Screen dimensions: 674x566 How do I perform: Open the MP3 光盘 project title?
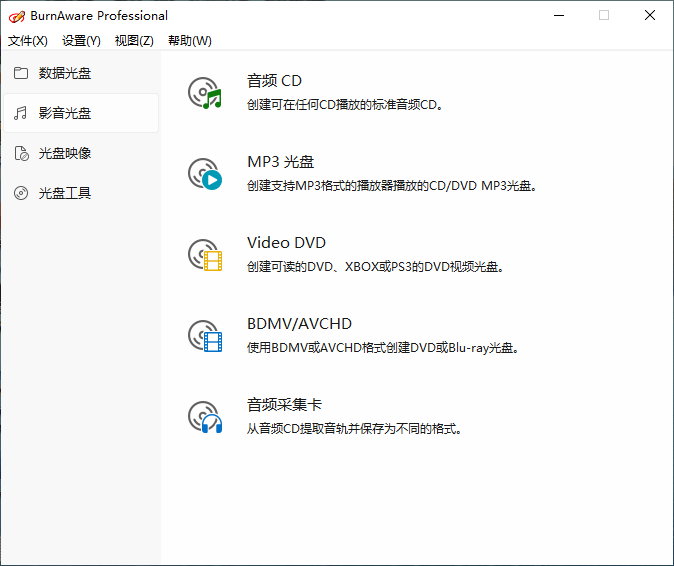(x=280, y=162)
